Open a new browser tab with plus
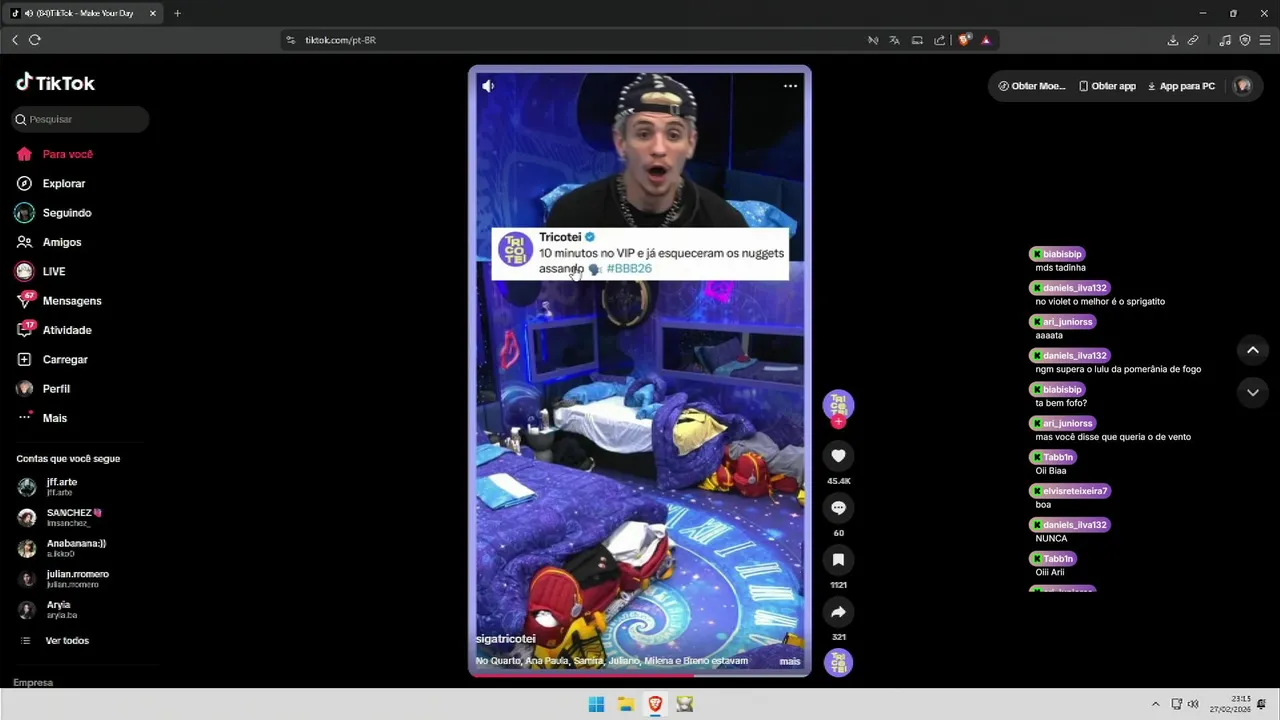Viewport: 1280px width, 720px height. click(177, 13)
